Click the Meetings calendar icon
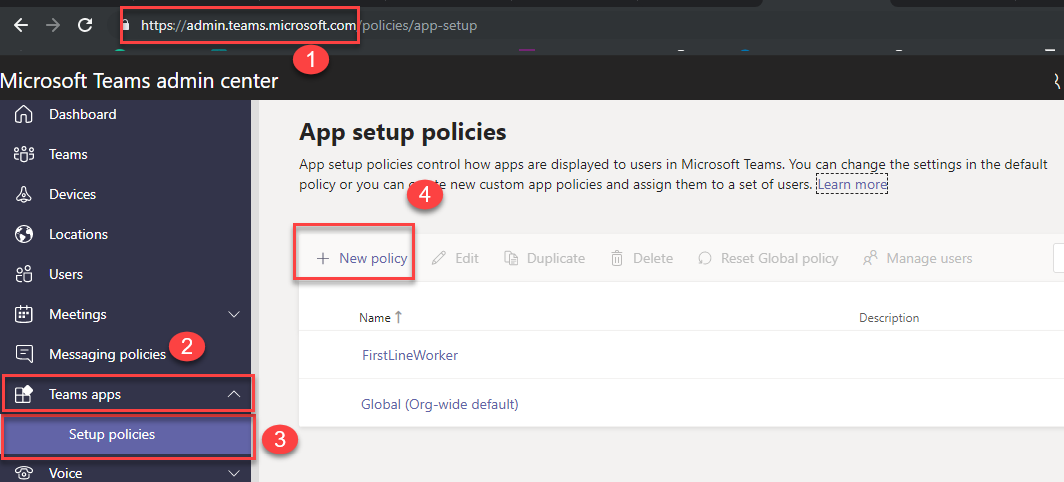 point(24,314)
